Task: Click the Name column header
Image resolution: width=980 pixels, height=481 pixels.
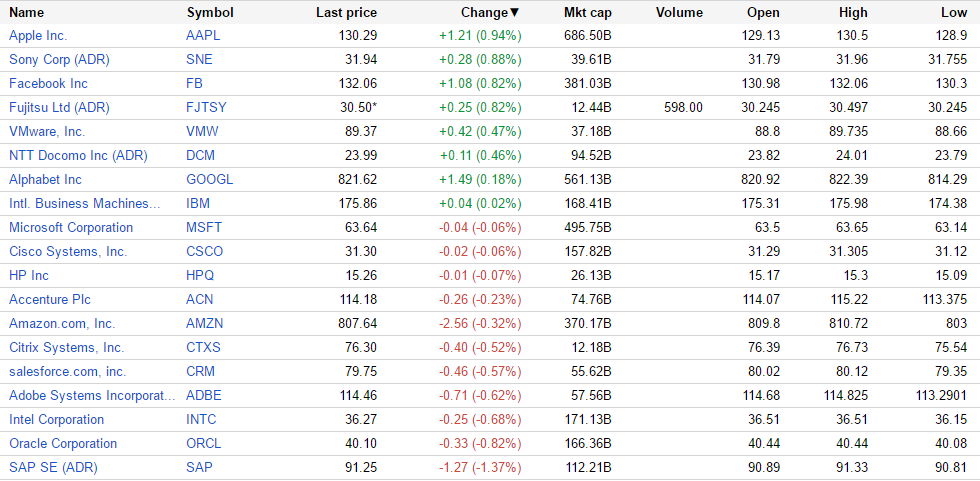Action: [x=27, y=13]
